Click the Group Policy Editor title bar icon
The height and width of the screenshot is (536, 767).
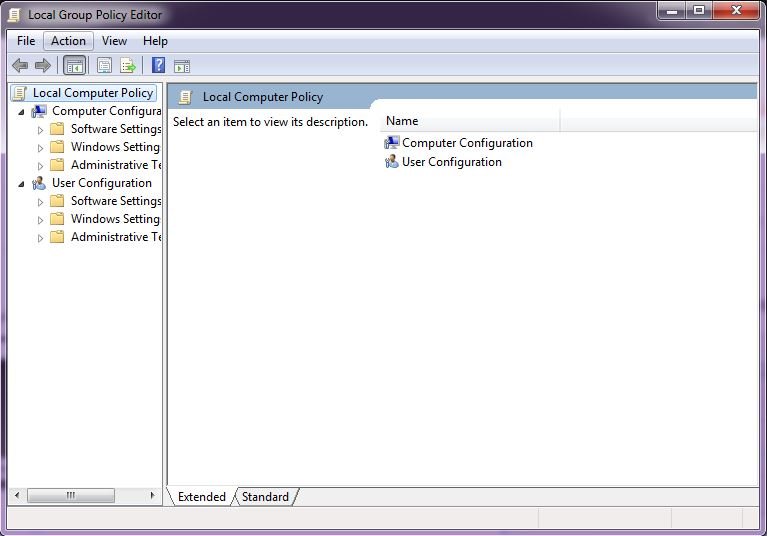pos(14,15)
